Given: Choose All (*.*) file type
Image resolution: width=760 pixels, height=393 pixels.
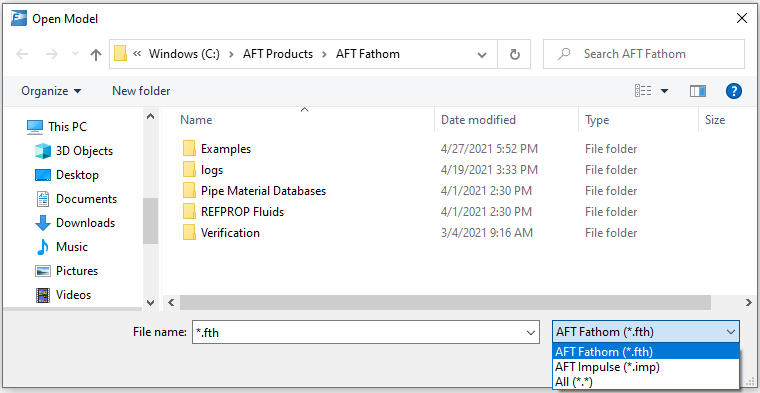Looking at the screenshot, I should click(646, 382).
